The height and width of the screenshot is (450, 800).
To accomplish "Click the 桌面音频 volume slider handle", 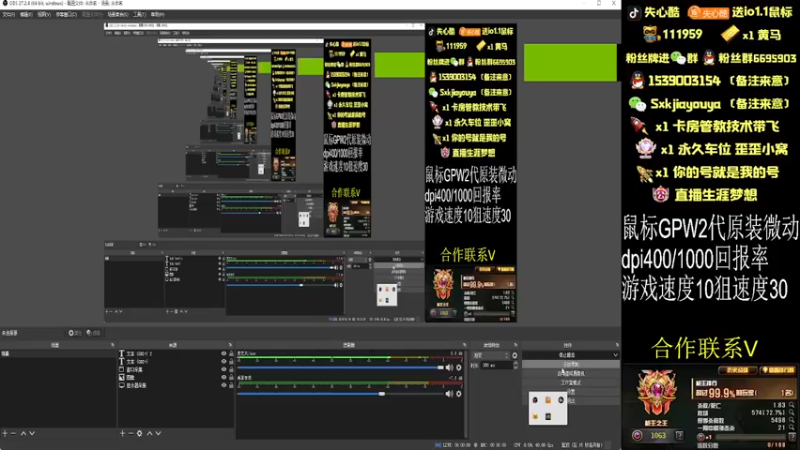I will (382, 394).
